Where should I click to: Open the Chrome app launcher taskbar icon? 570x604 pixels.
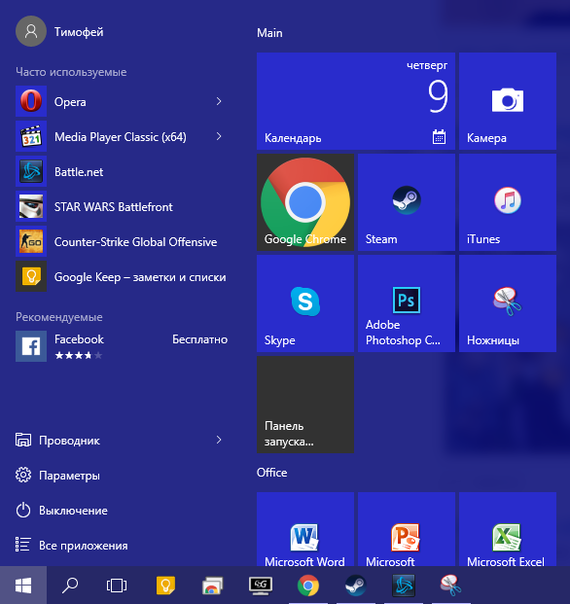click(x=213, y=586)
